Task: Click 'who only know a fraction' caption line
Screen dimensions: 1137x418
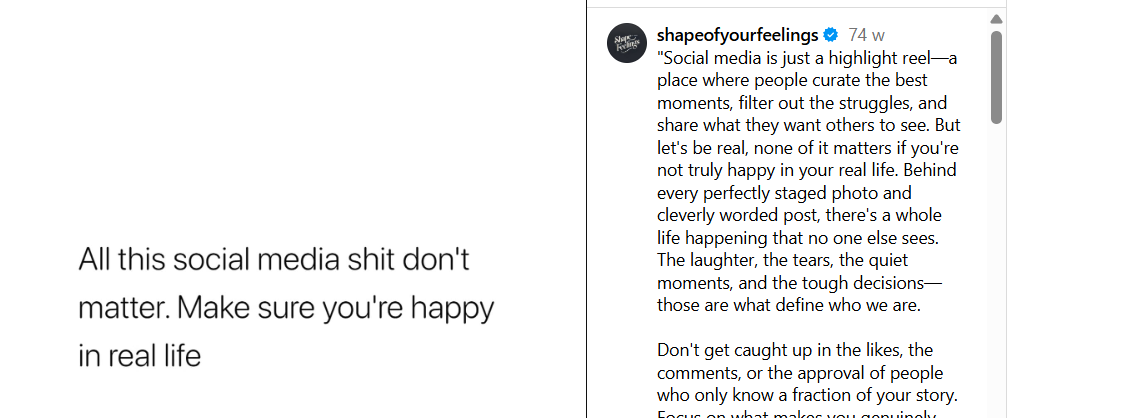Action: tap(807, 395)
